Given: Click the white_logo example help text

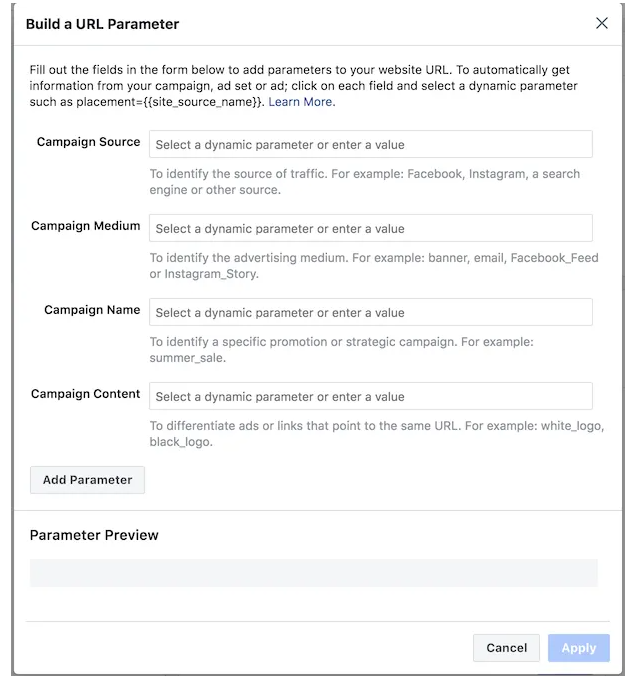Looking at the screenshot, I should point(376,434).
